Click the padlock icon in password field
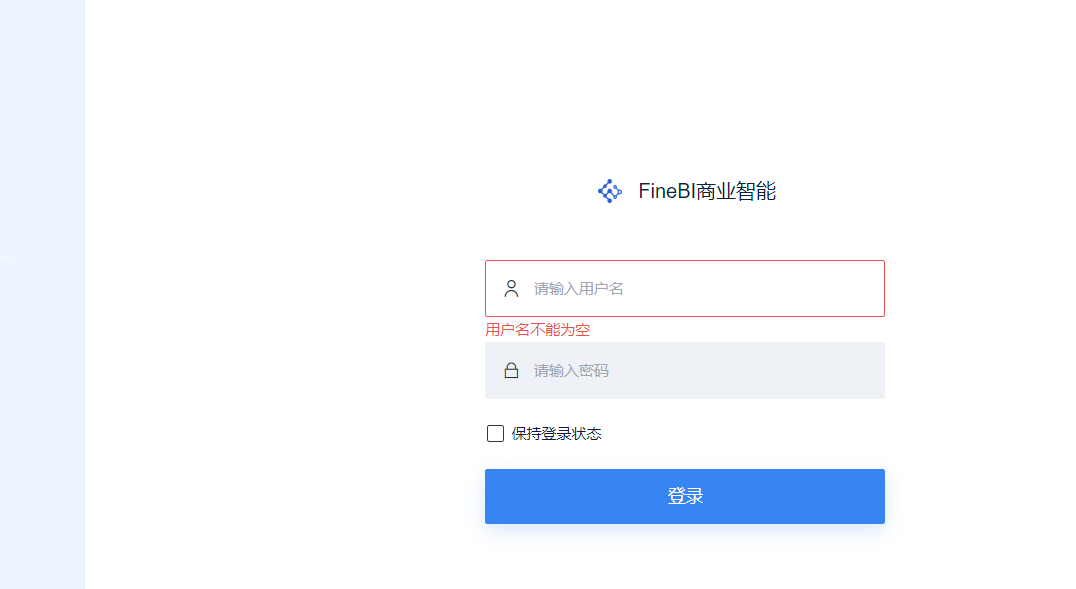 (511, 371)
